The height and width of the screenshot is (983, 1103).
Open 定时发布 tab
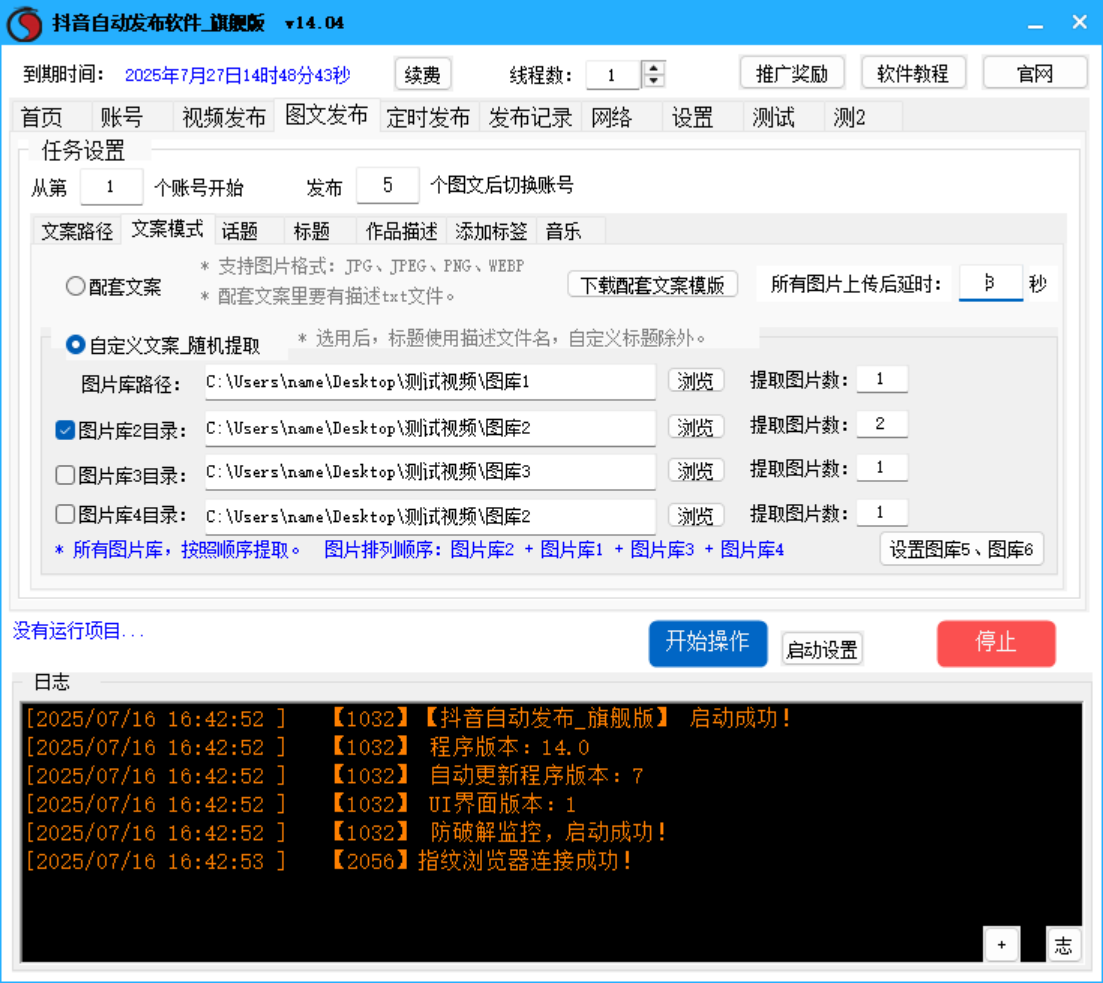pyautogui.click(x=428, y=118)
